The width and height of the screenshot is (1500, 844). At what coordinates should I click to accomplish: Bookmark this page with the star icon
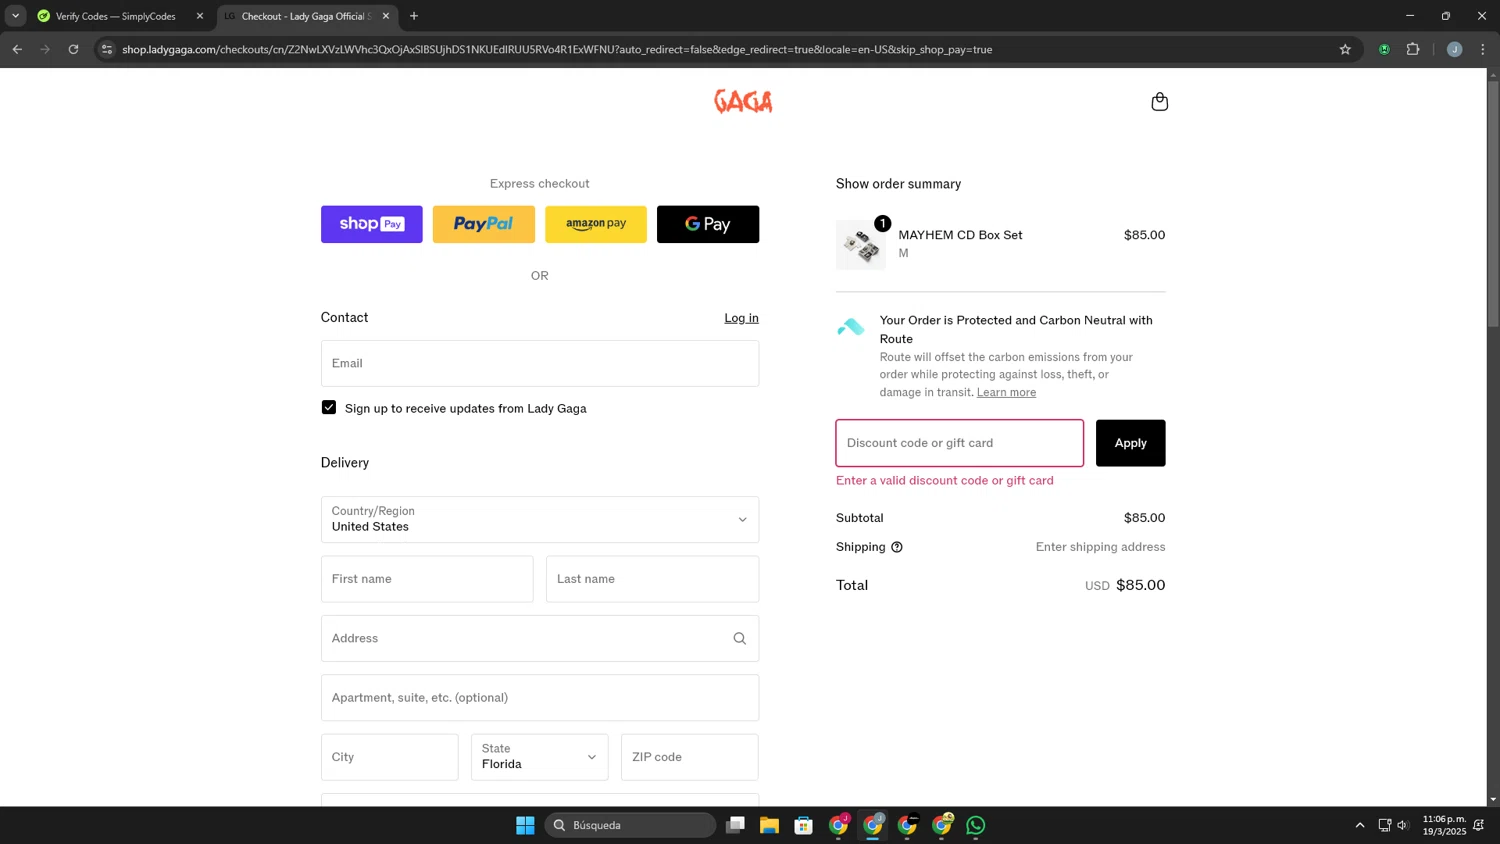1345,49
